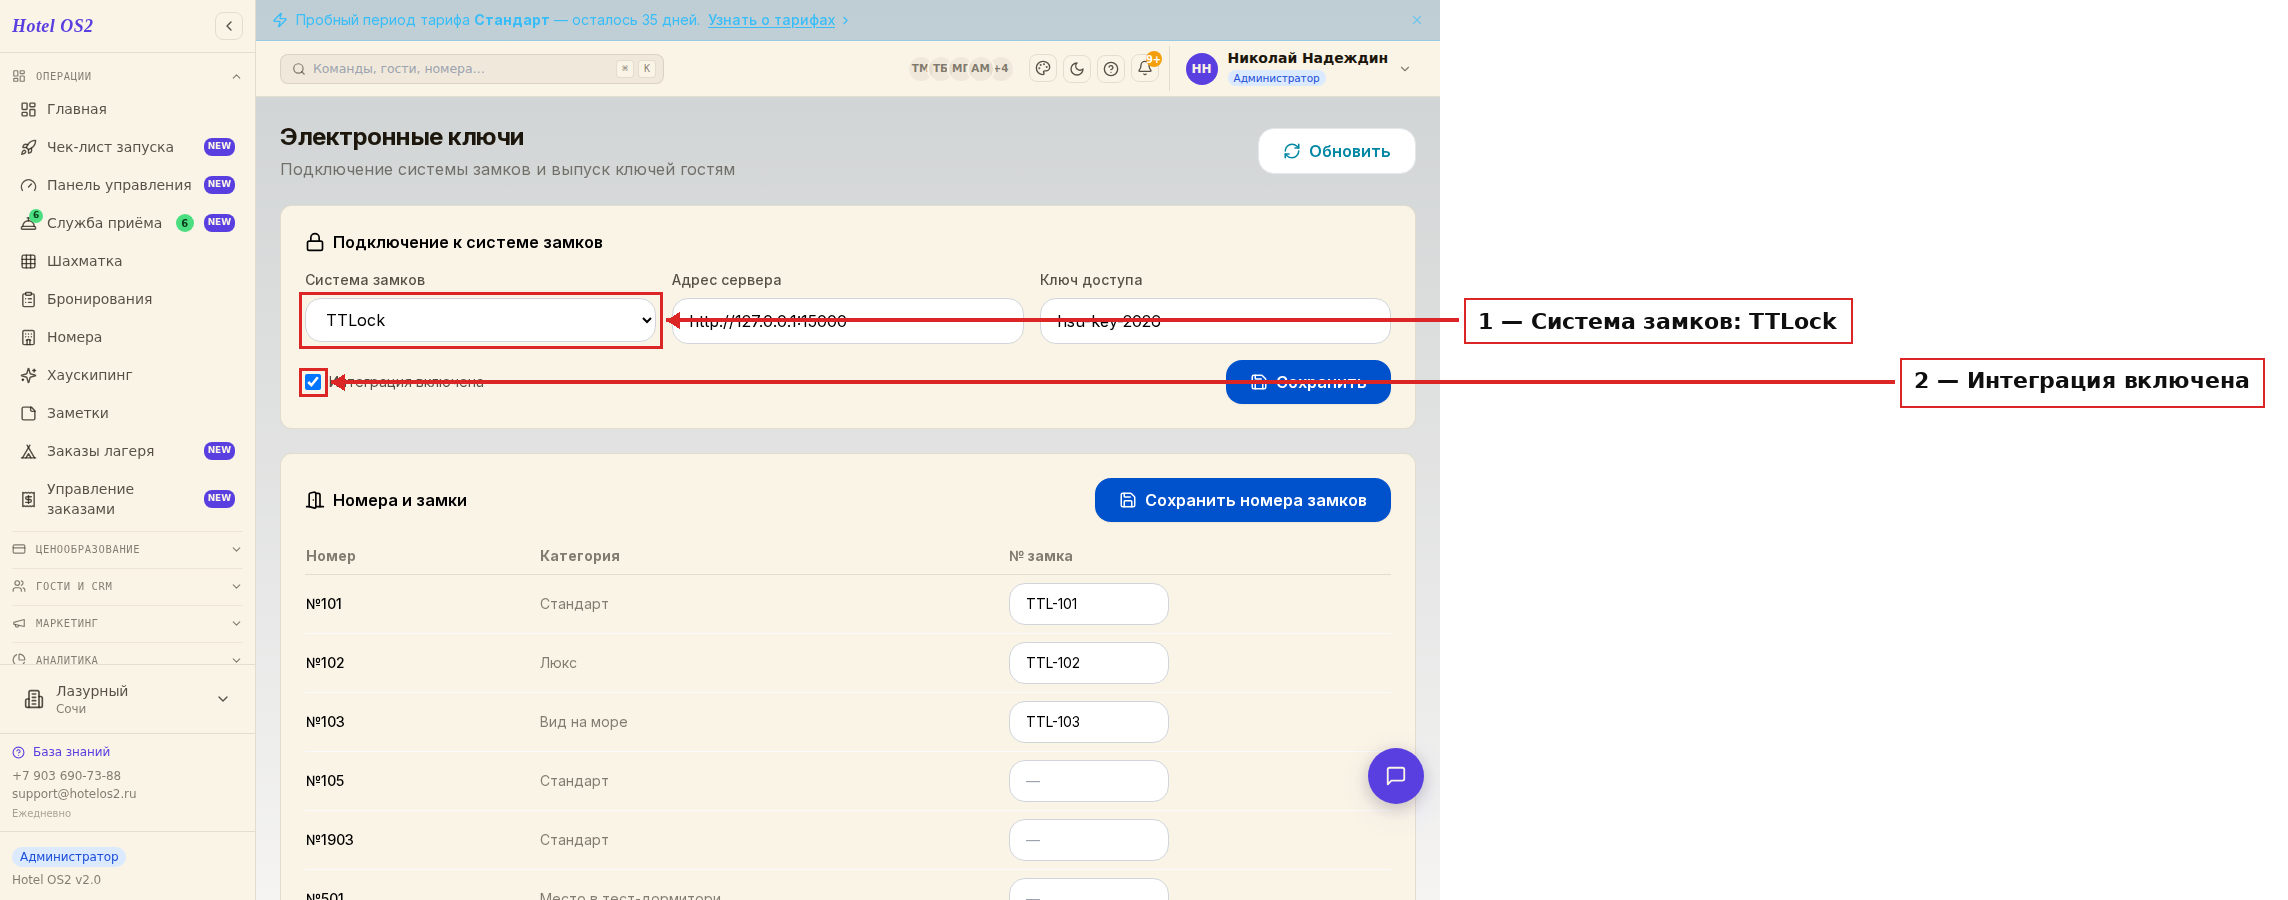Click lock field for room №105
Screen dimensions: 2288x900
pos(1089,781)
